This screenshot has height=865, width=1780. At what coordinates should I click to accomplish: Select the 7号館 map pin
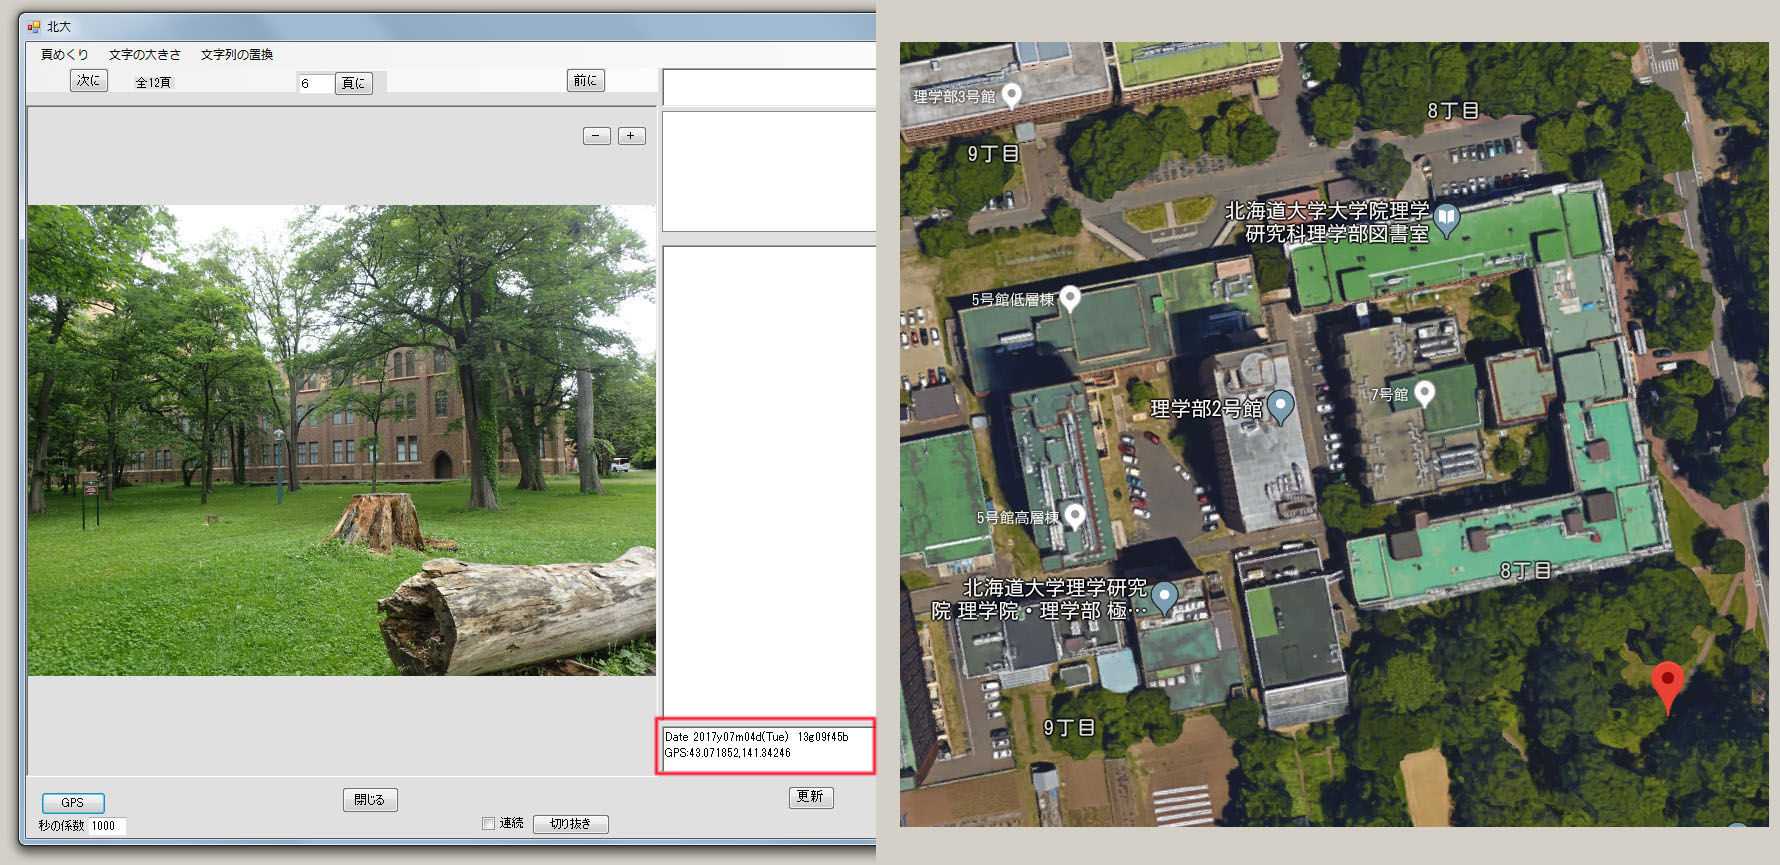[1424, 393]
